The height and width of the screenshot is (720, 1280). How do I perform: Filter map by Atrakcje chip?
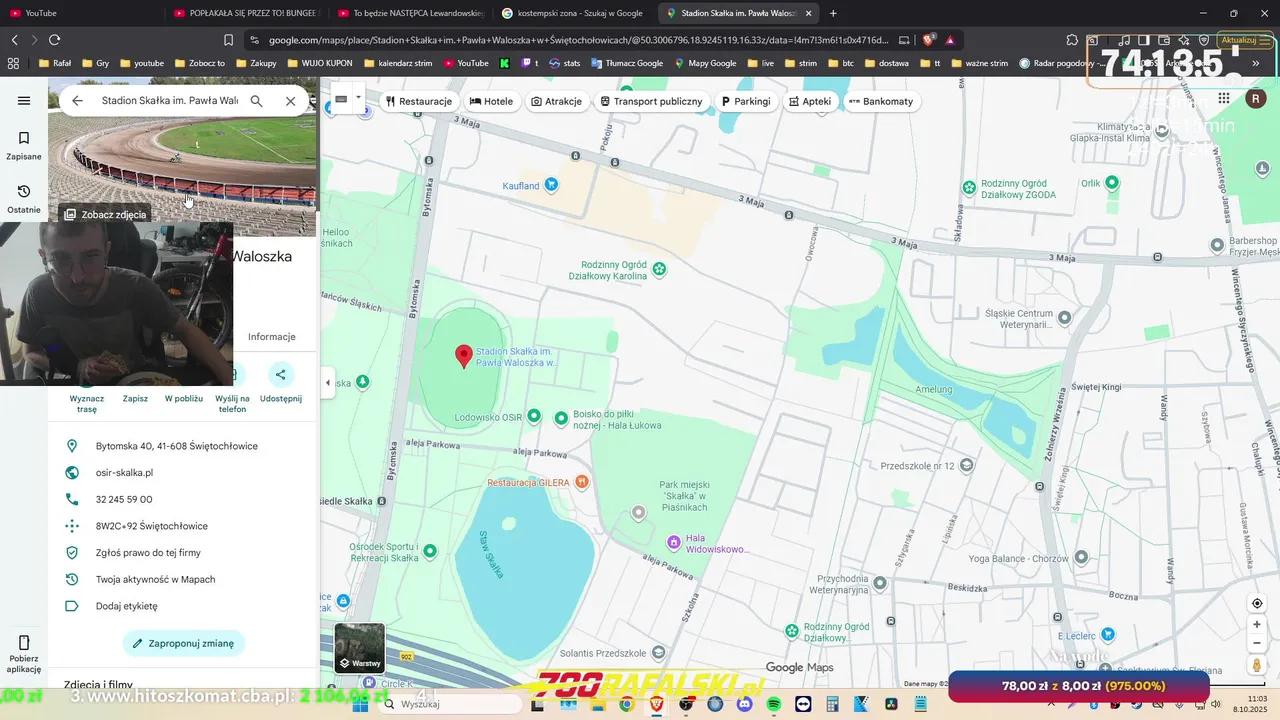(556, 101)
